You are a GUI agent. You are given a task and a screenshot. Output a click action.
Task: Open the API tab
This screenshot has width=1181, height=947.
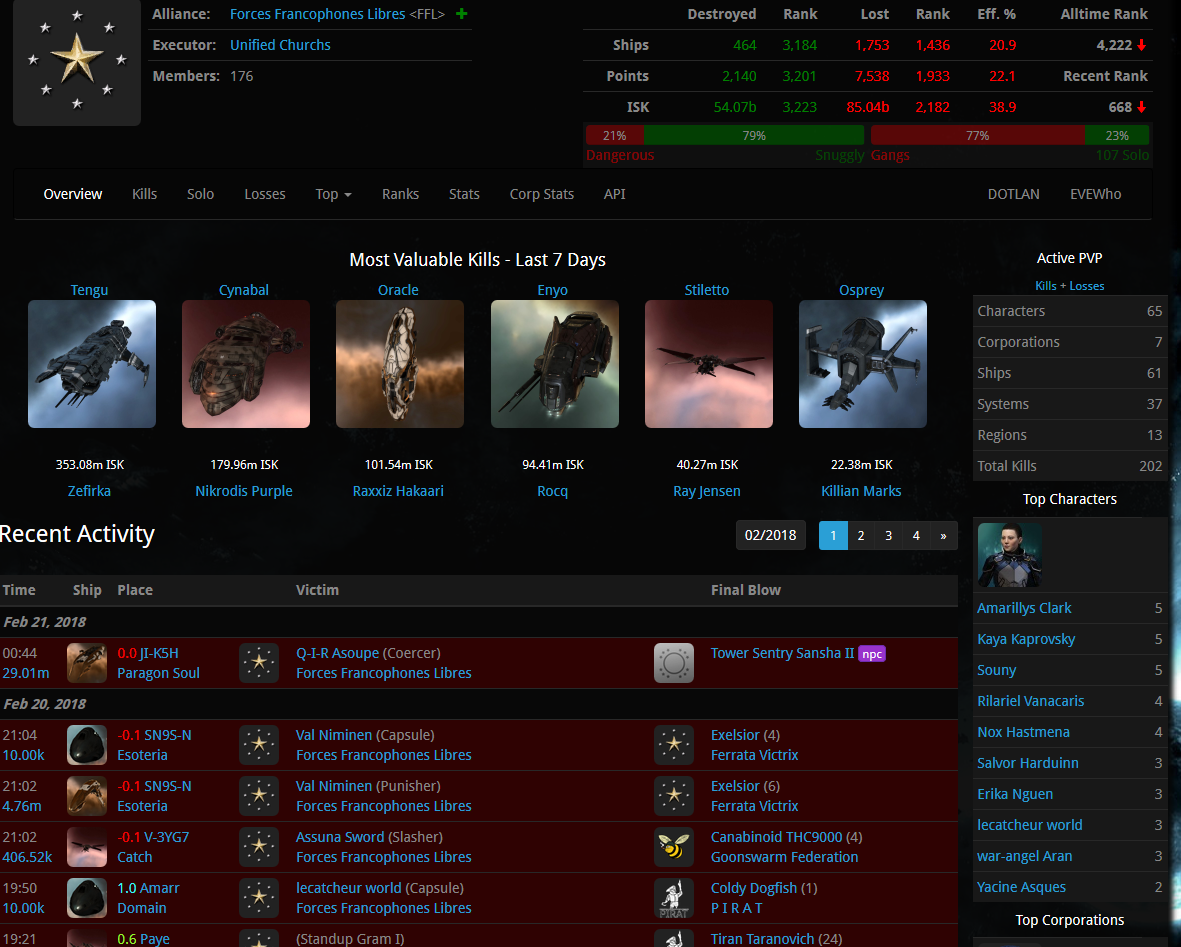pyautogui.click(x=615, y=194)
